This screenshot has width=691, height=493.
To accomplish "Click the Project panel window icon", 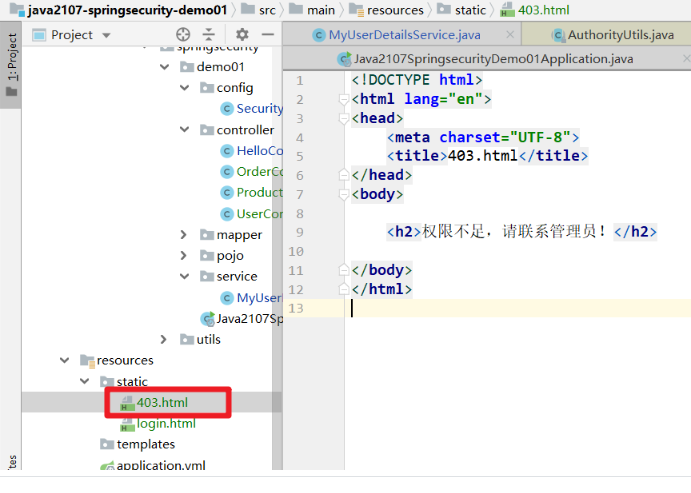I will click(39, 35).
